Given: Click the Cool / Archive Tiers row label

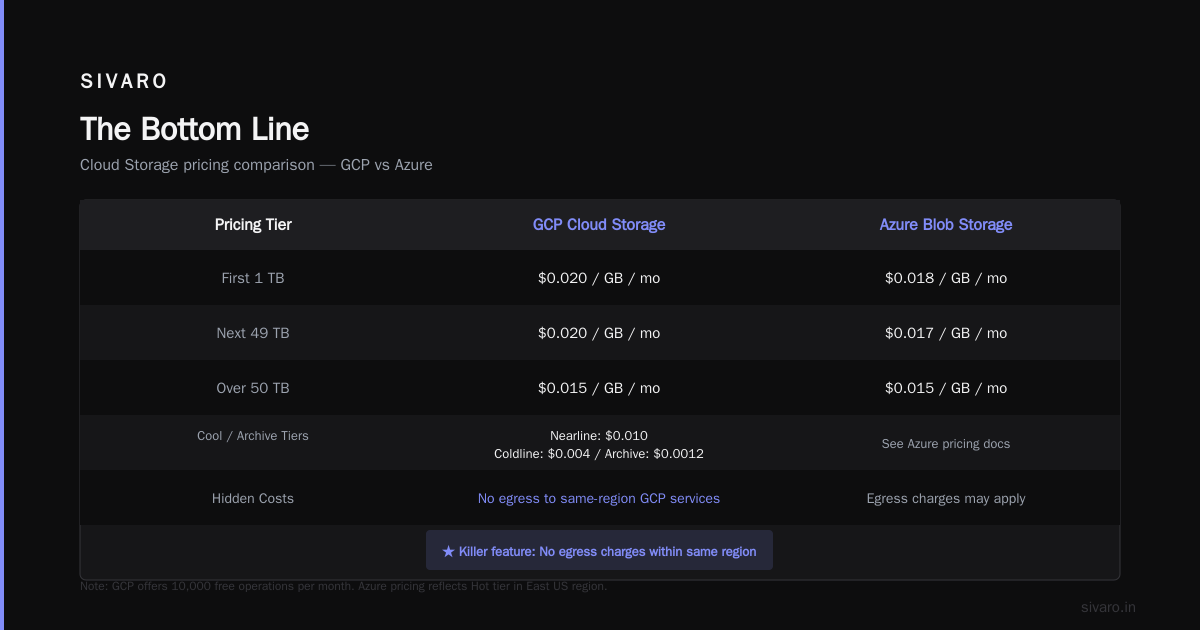Looking at the screenshot, I should click(253, 436).
